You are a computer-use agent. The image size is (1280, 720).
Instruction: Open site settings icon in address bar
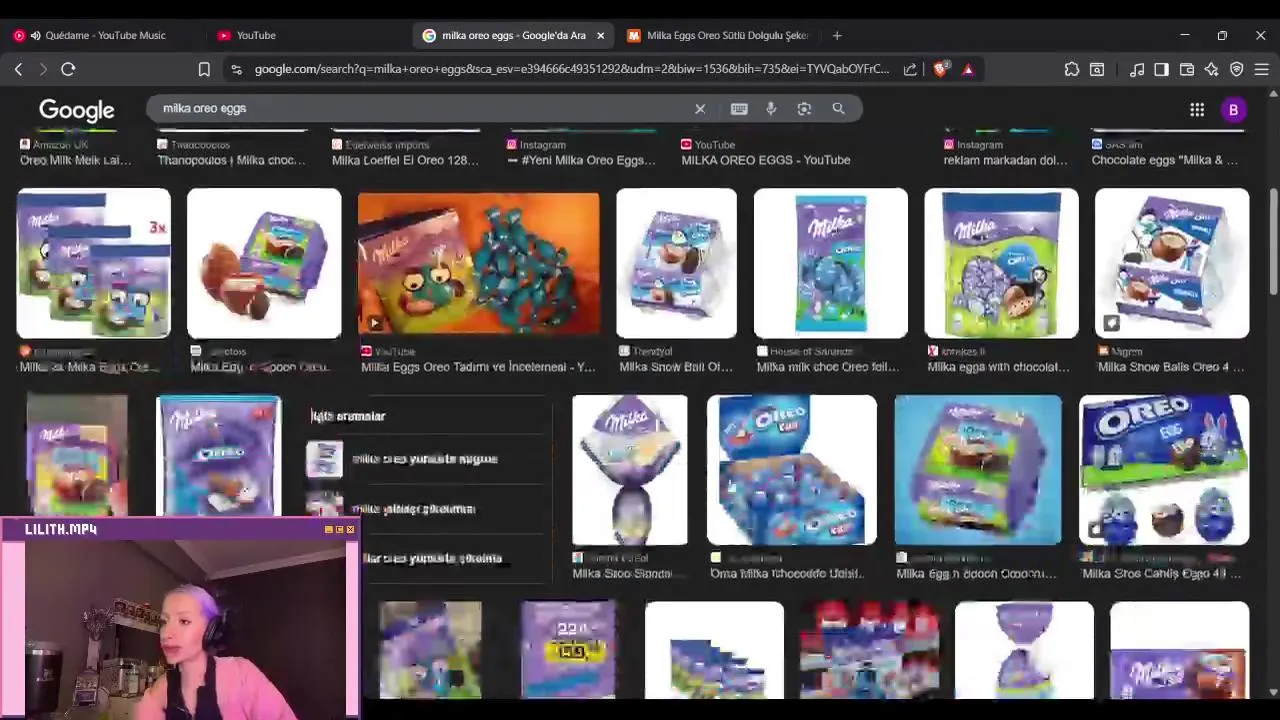click(x=236, y=69)
